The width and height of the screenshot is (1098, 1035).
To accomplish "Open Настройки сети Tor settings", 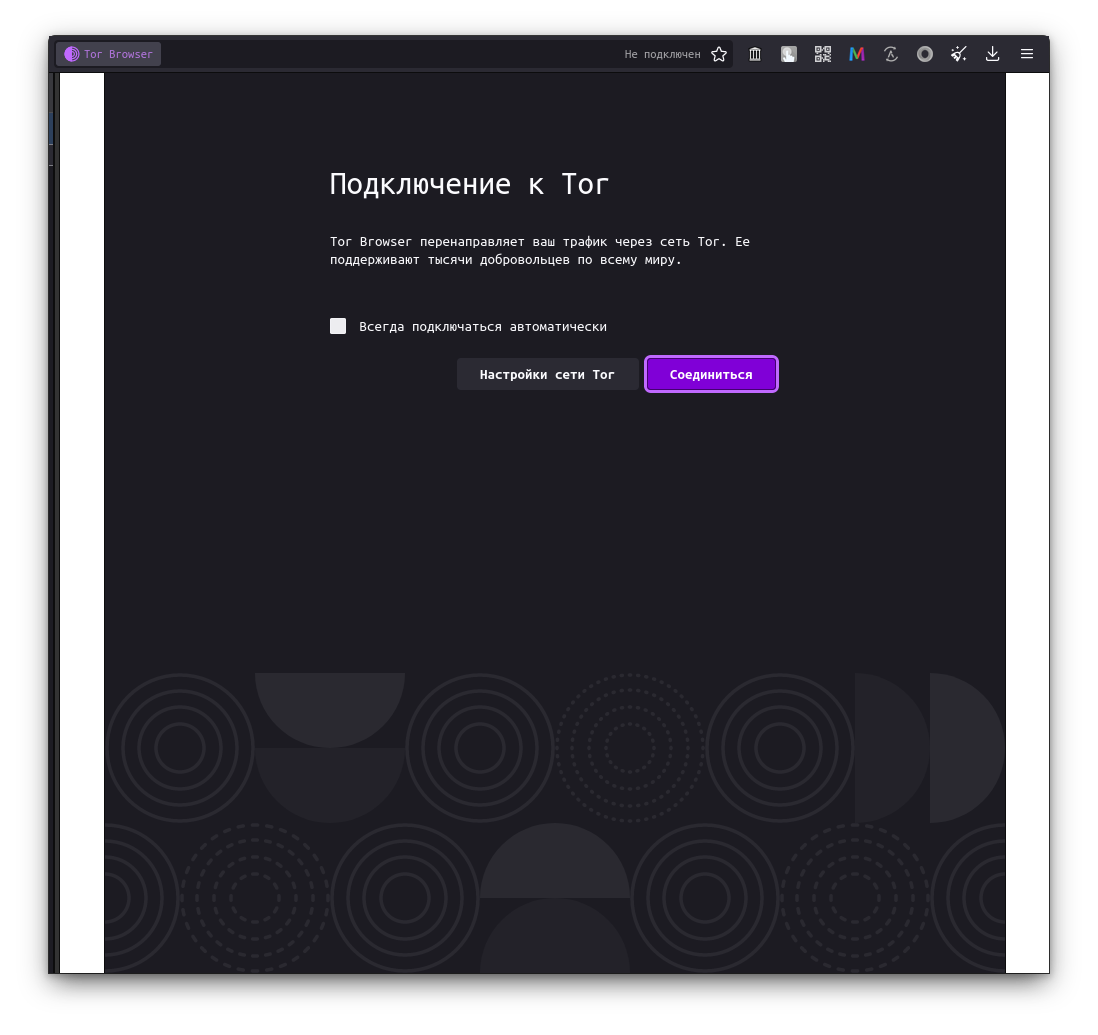I will (x=547, y=375).
